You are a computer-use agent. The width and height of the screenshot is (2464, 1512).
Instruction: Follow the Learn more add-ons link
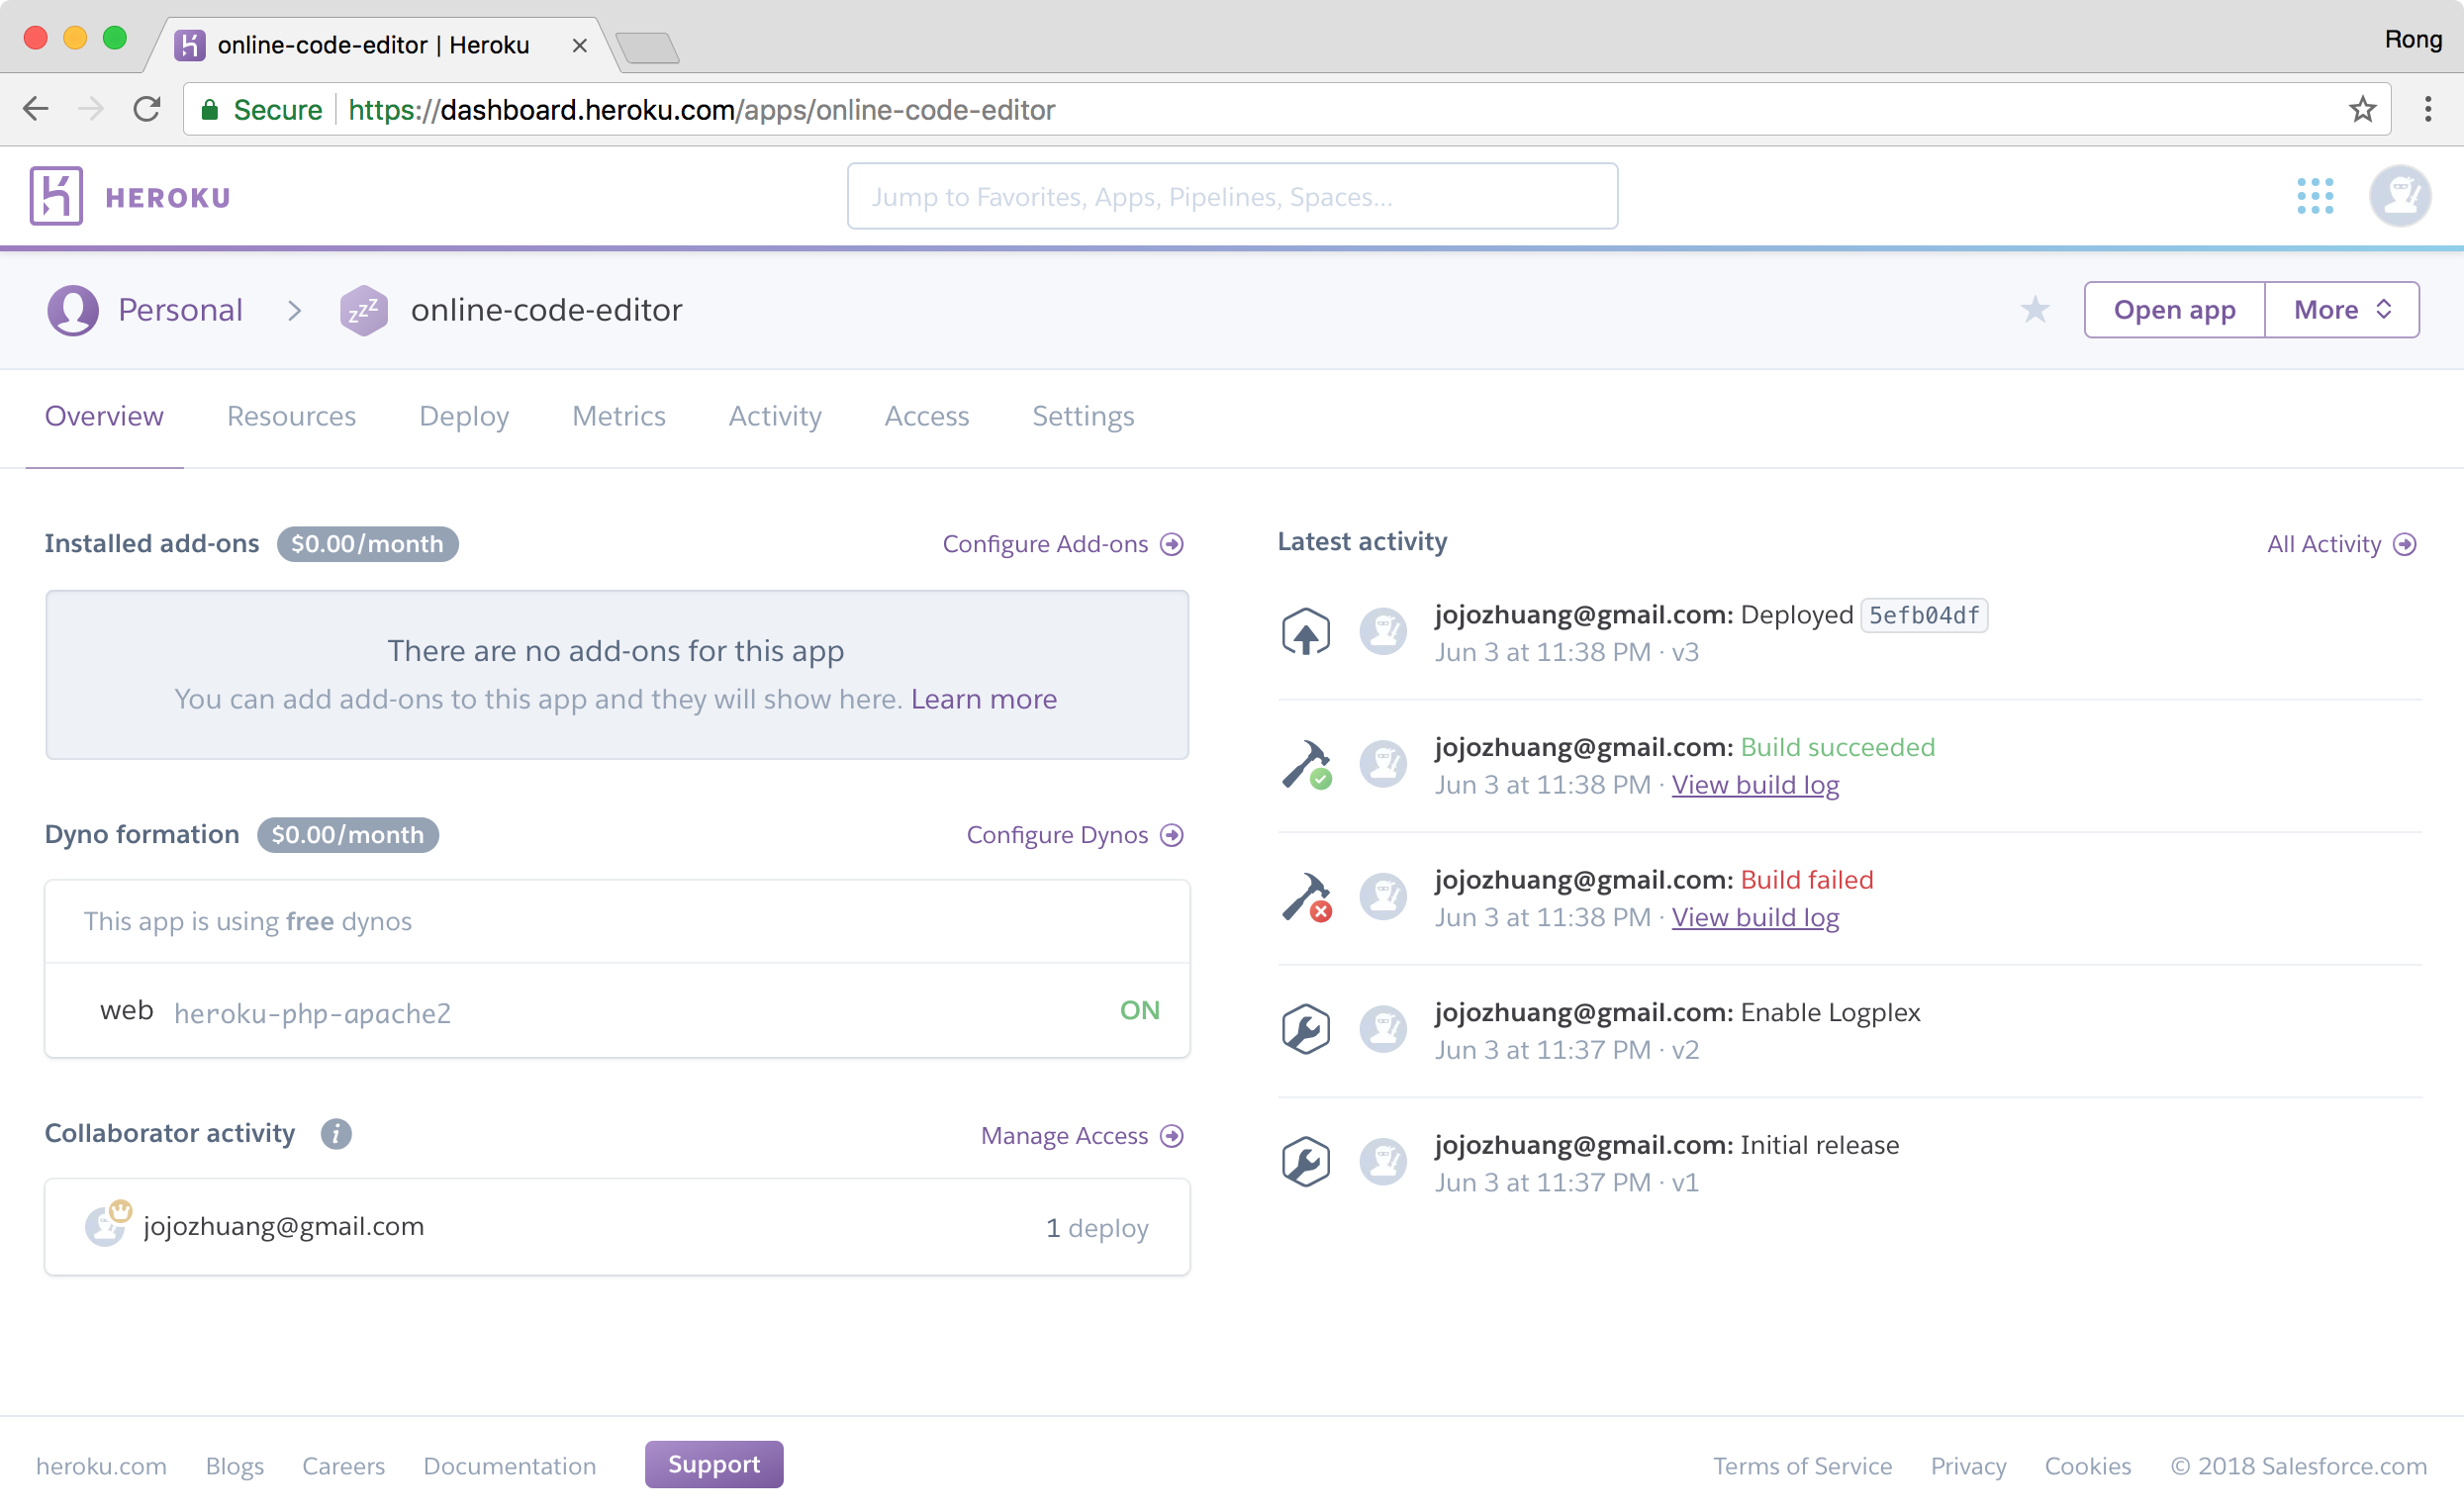(x=984, y=699)
